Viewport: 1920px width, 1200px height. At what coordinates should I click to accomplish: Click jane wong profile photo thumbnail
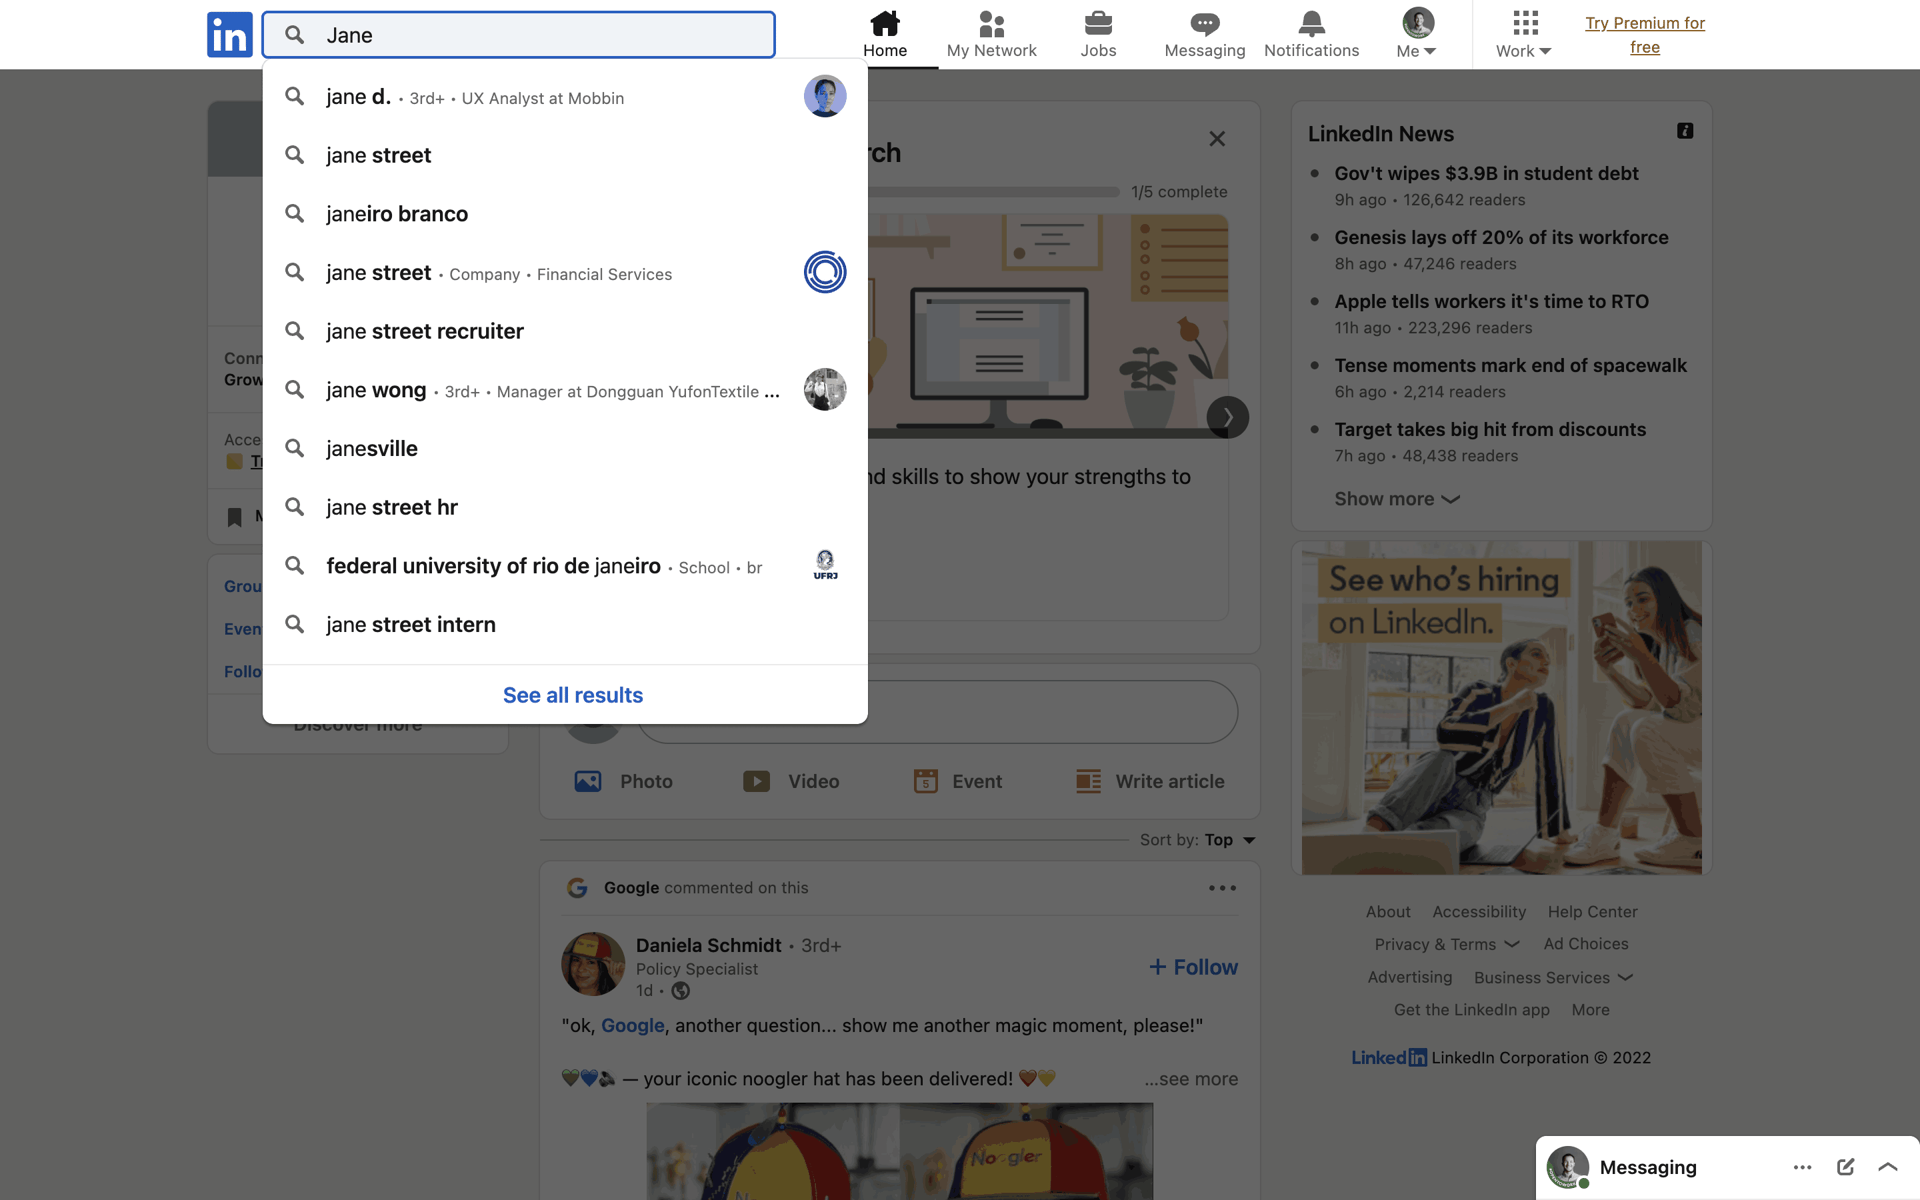coord(825,389)
